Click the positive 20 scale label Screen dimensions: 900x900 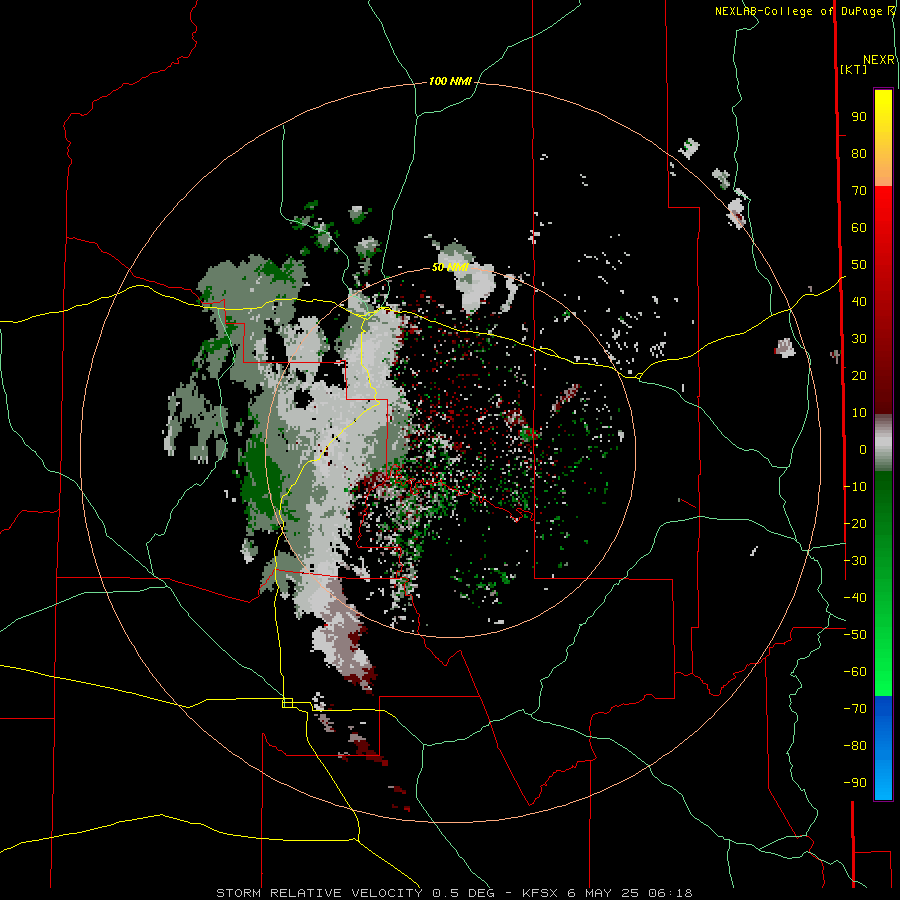pyautogui.click(x=859, y=375)
